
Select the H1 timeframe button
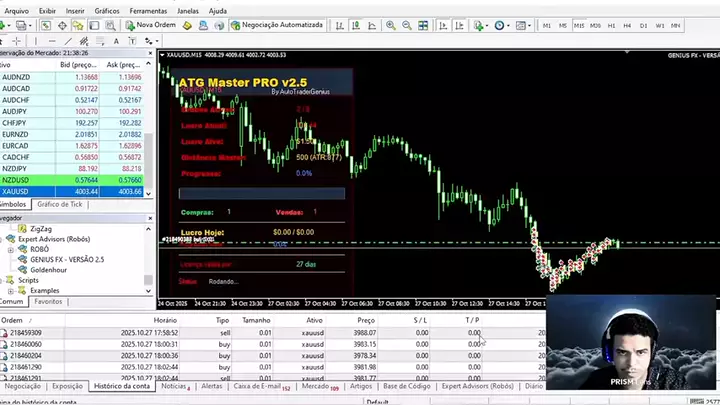click(612, 25)
